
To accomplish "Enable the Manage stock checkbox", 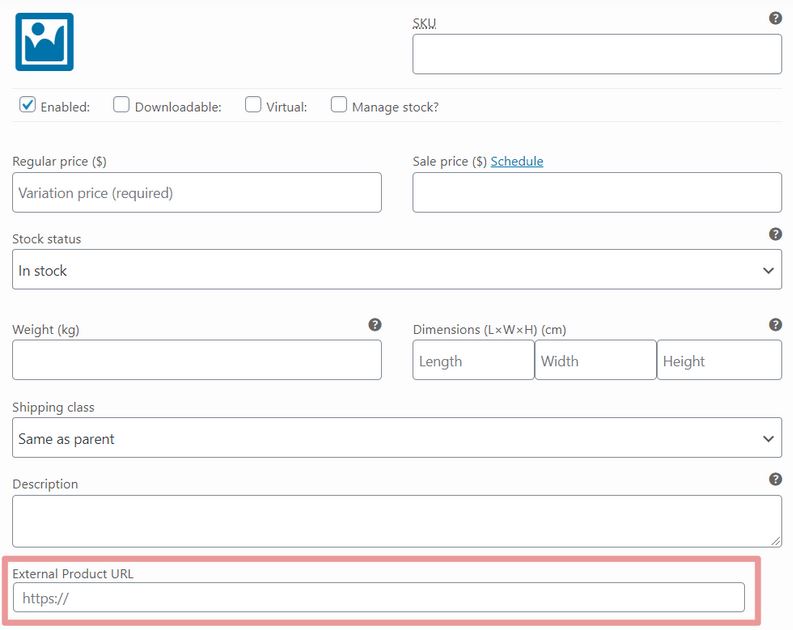I will coord(339,105).
